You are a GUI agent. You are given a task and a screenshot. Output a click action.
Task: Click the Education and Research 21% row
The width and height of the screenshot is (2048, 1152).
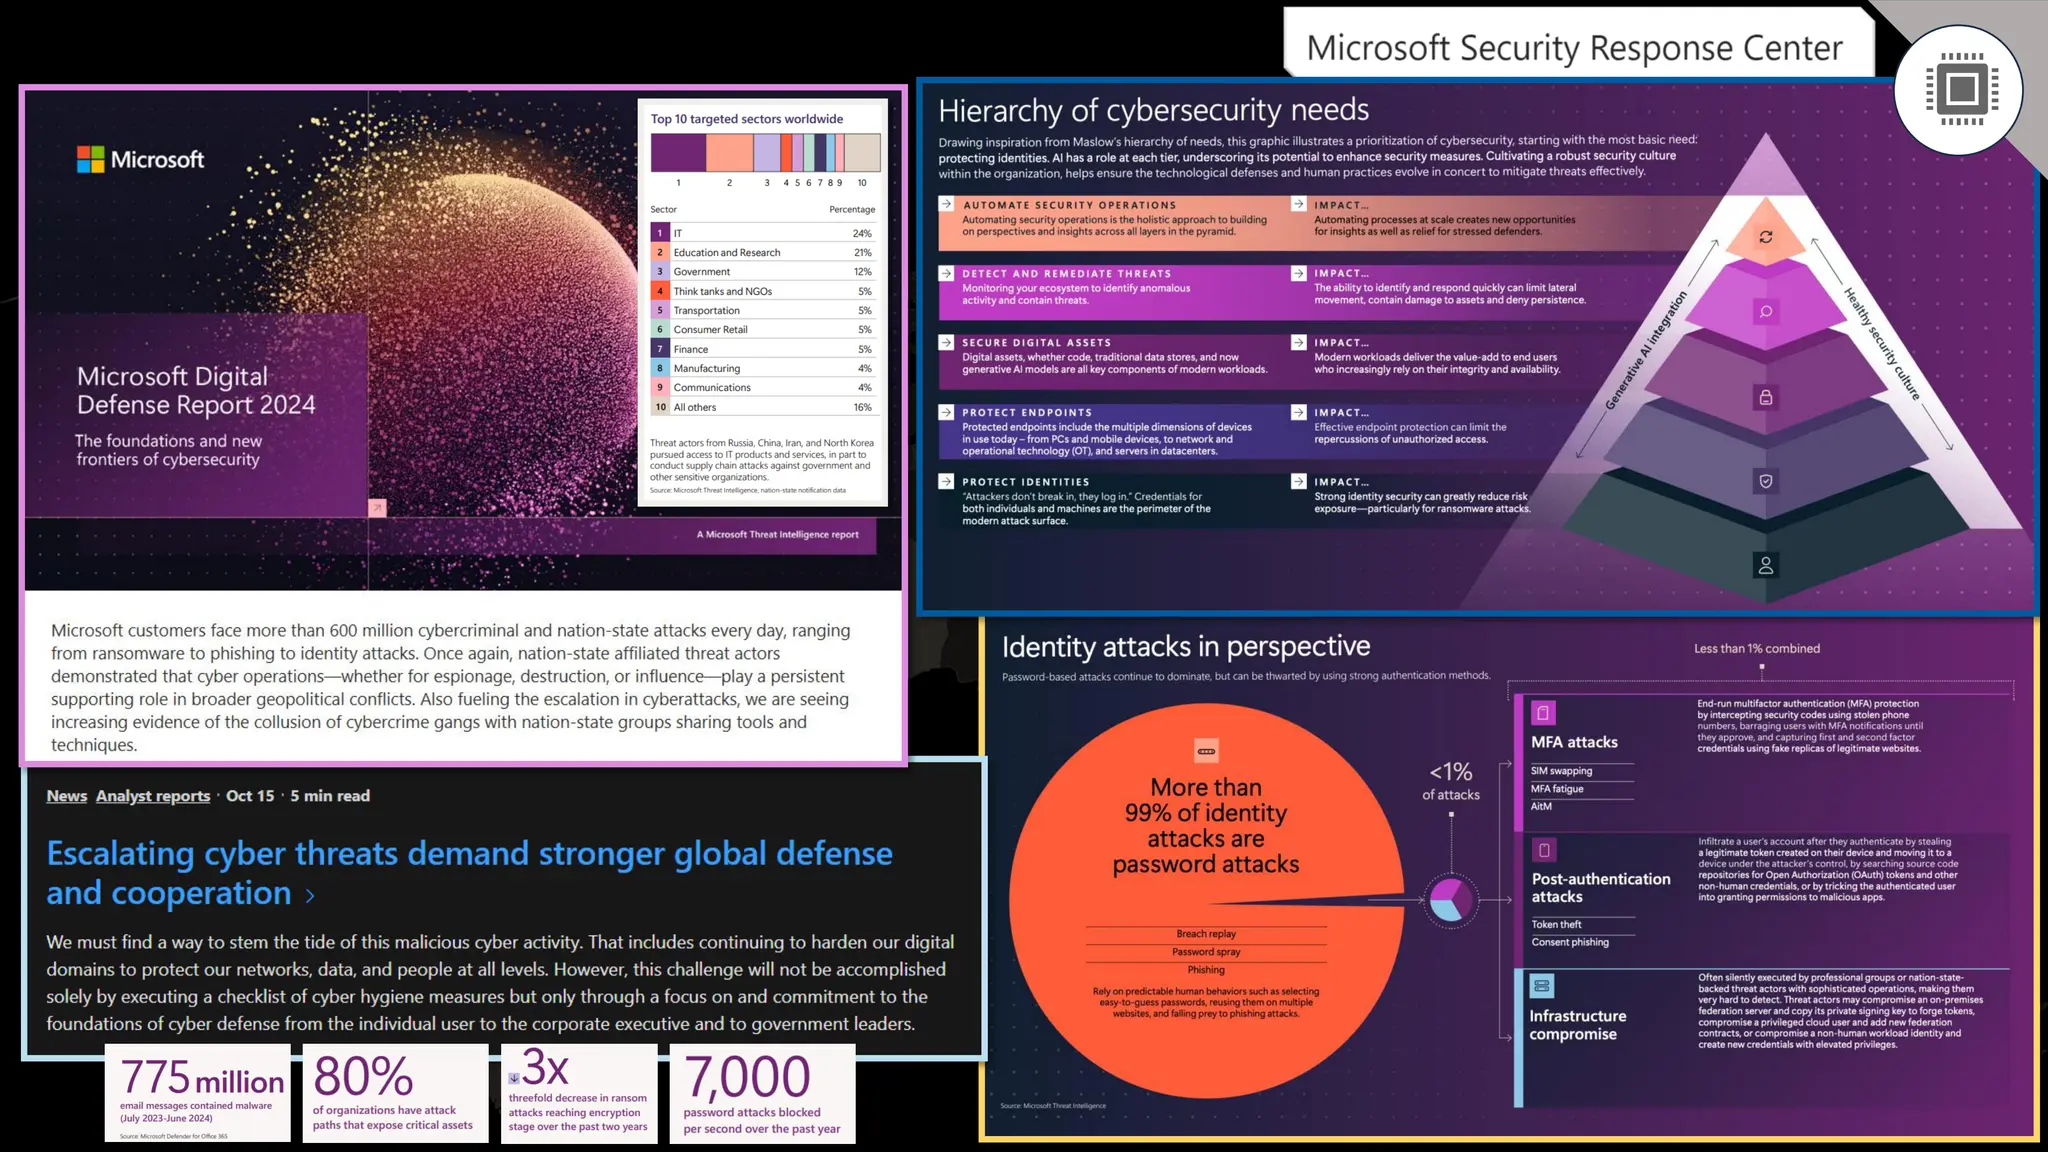tap(763, 252)
